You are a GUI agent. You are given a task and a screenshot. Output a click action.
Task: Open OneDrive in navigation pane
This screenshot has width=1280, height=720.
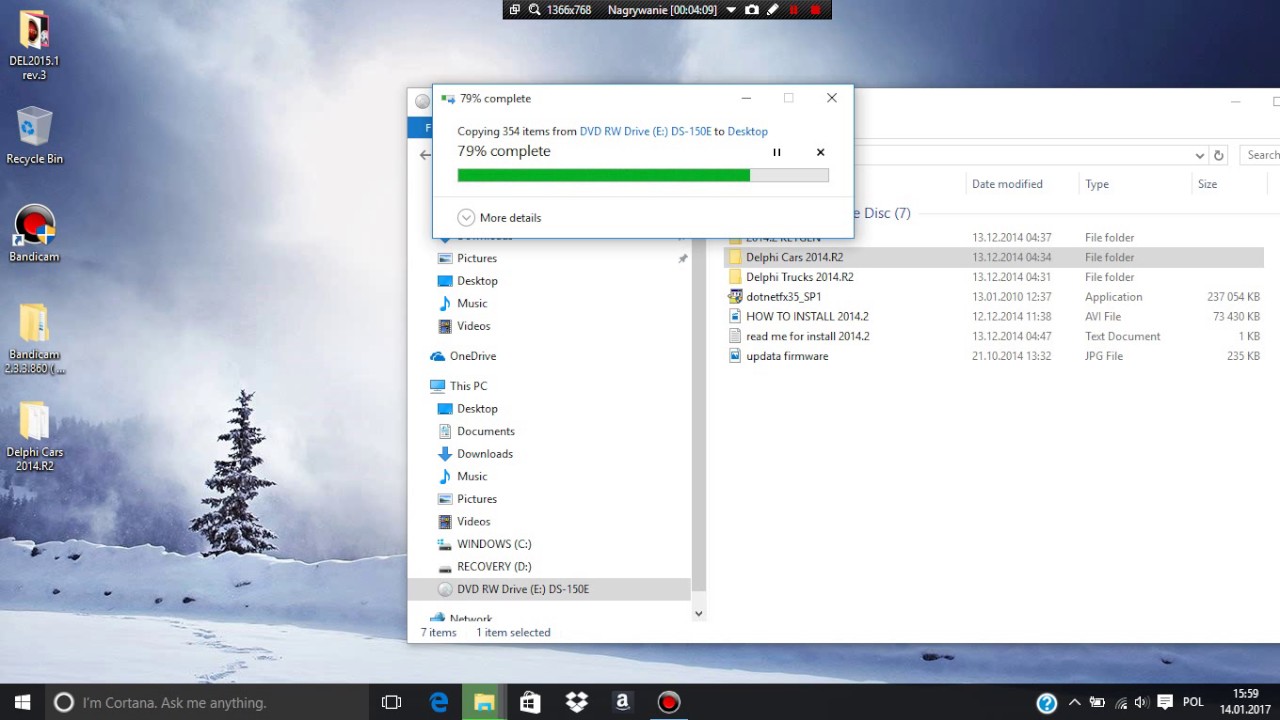tap(463, 356)
